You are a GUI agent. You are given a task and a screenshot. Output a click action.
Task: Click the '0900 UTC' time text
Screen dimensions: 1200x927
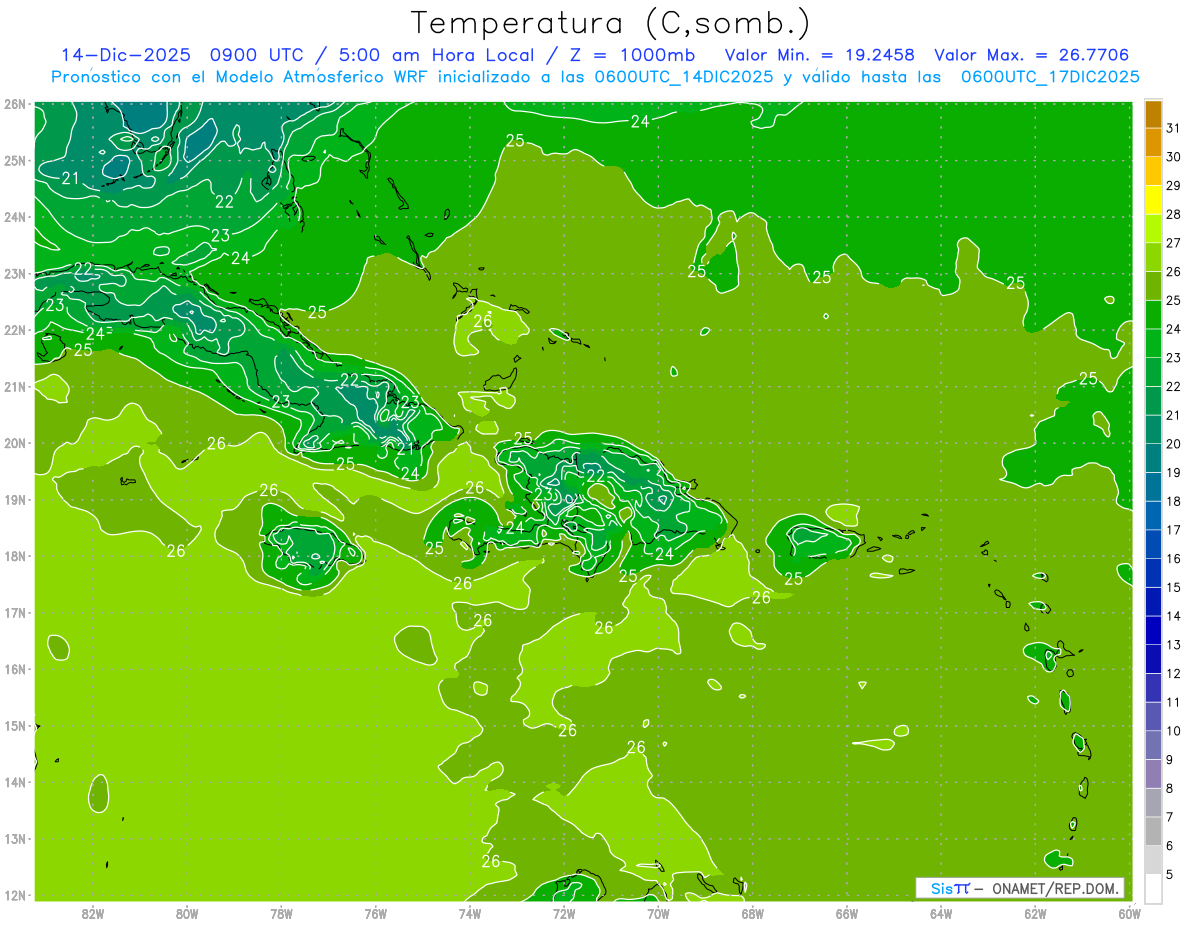255,55
